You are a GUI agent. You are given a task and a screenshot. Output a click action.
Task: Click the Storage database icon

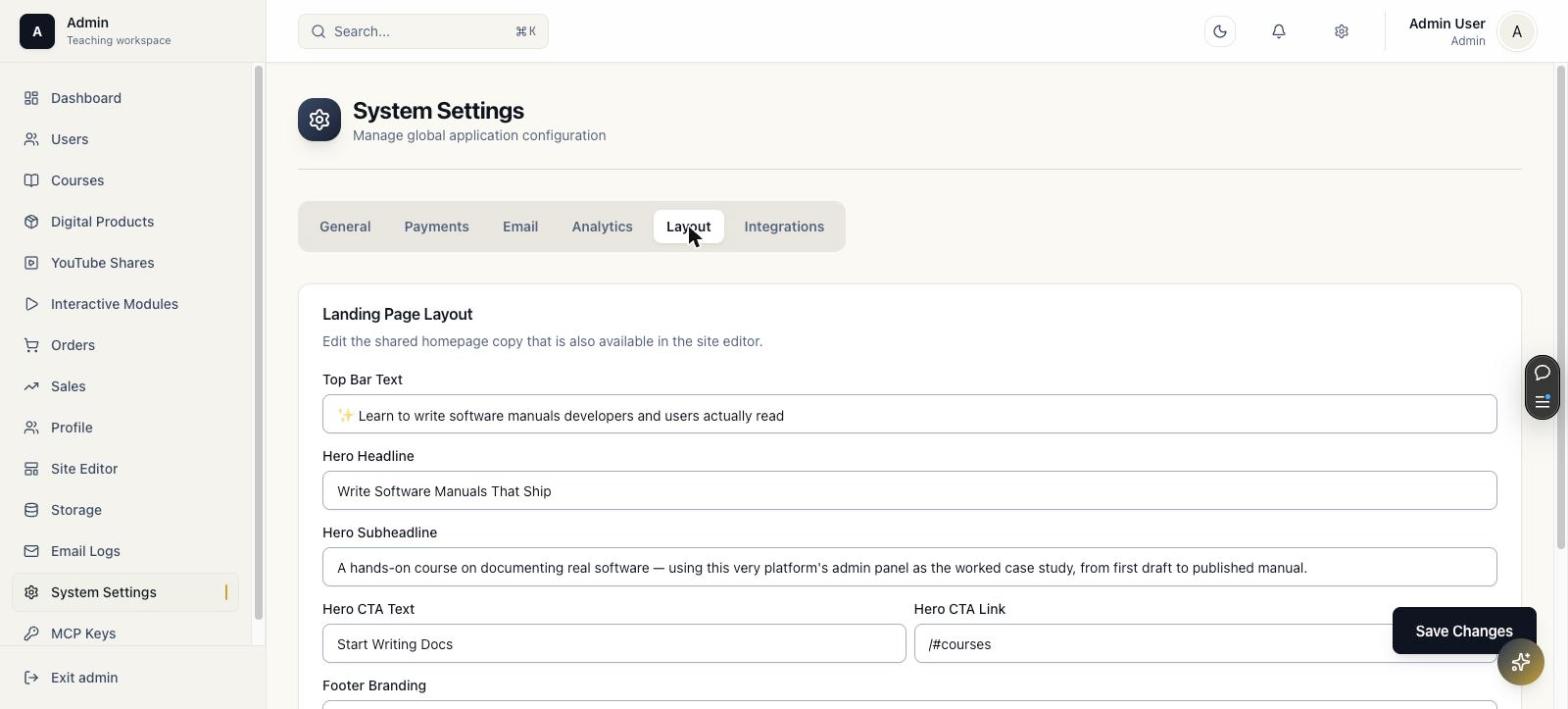pos(31,510)
